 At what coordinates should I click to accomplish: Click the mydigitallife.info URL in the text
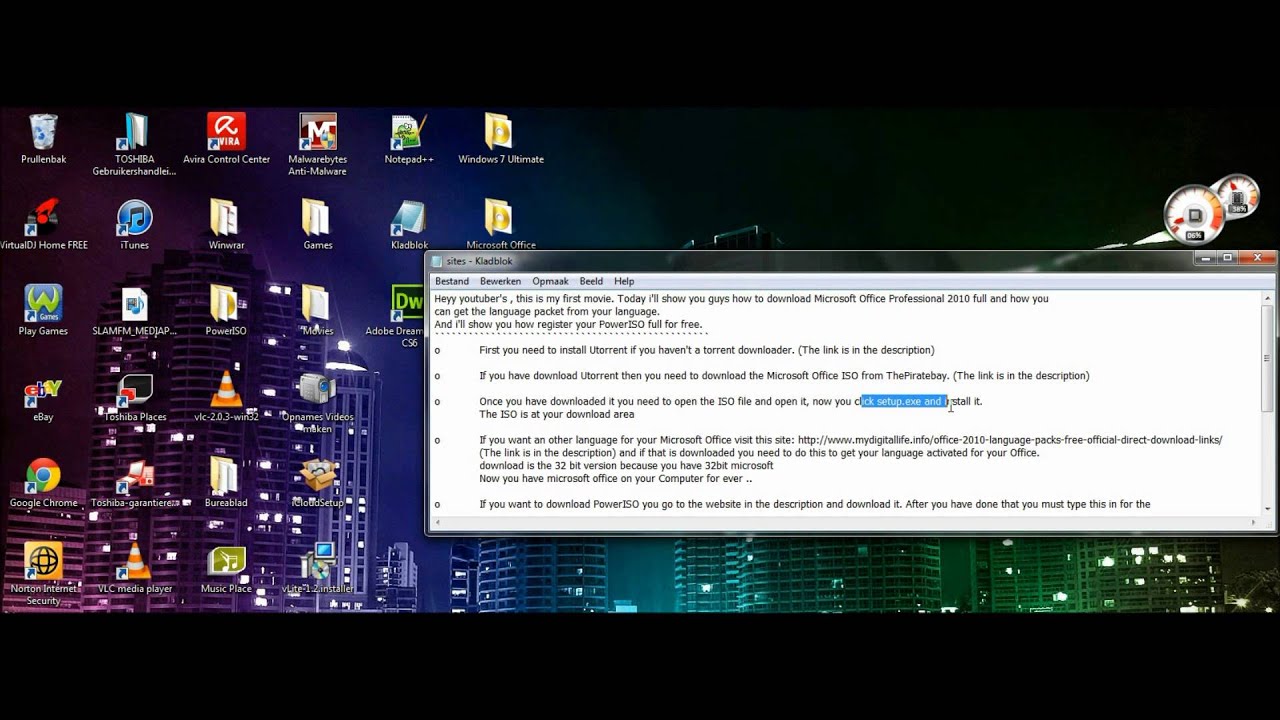tap(1010, 440)
